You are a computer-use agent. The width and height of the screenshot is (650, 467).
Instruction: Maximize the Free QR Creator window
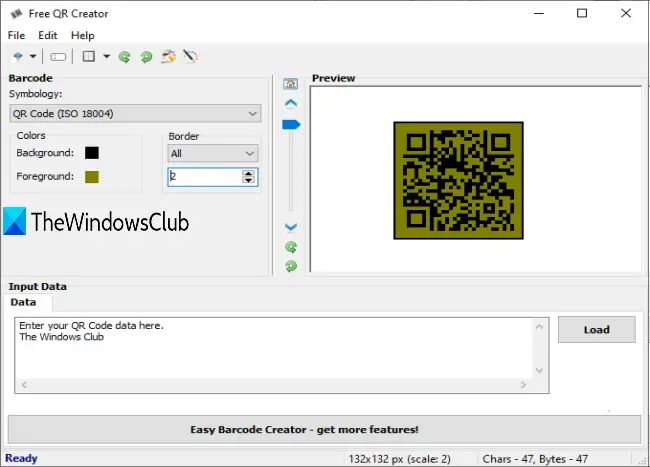tap(582, 13)
